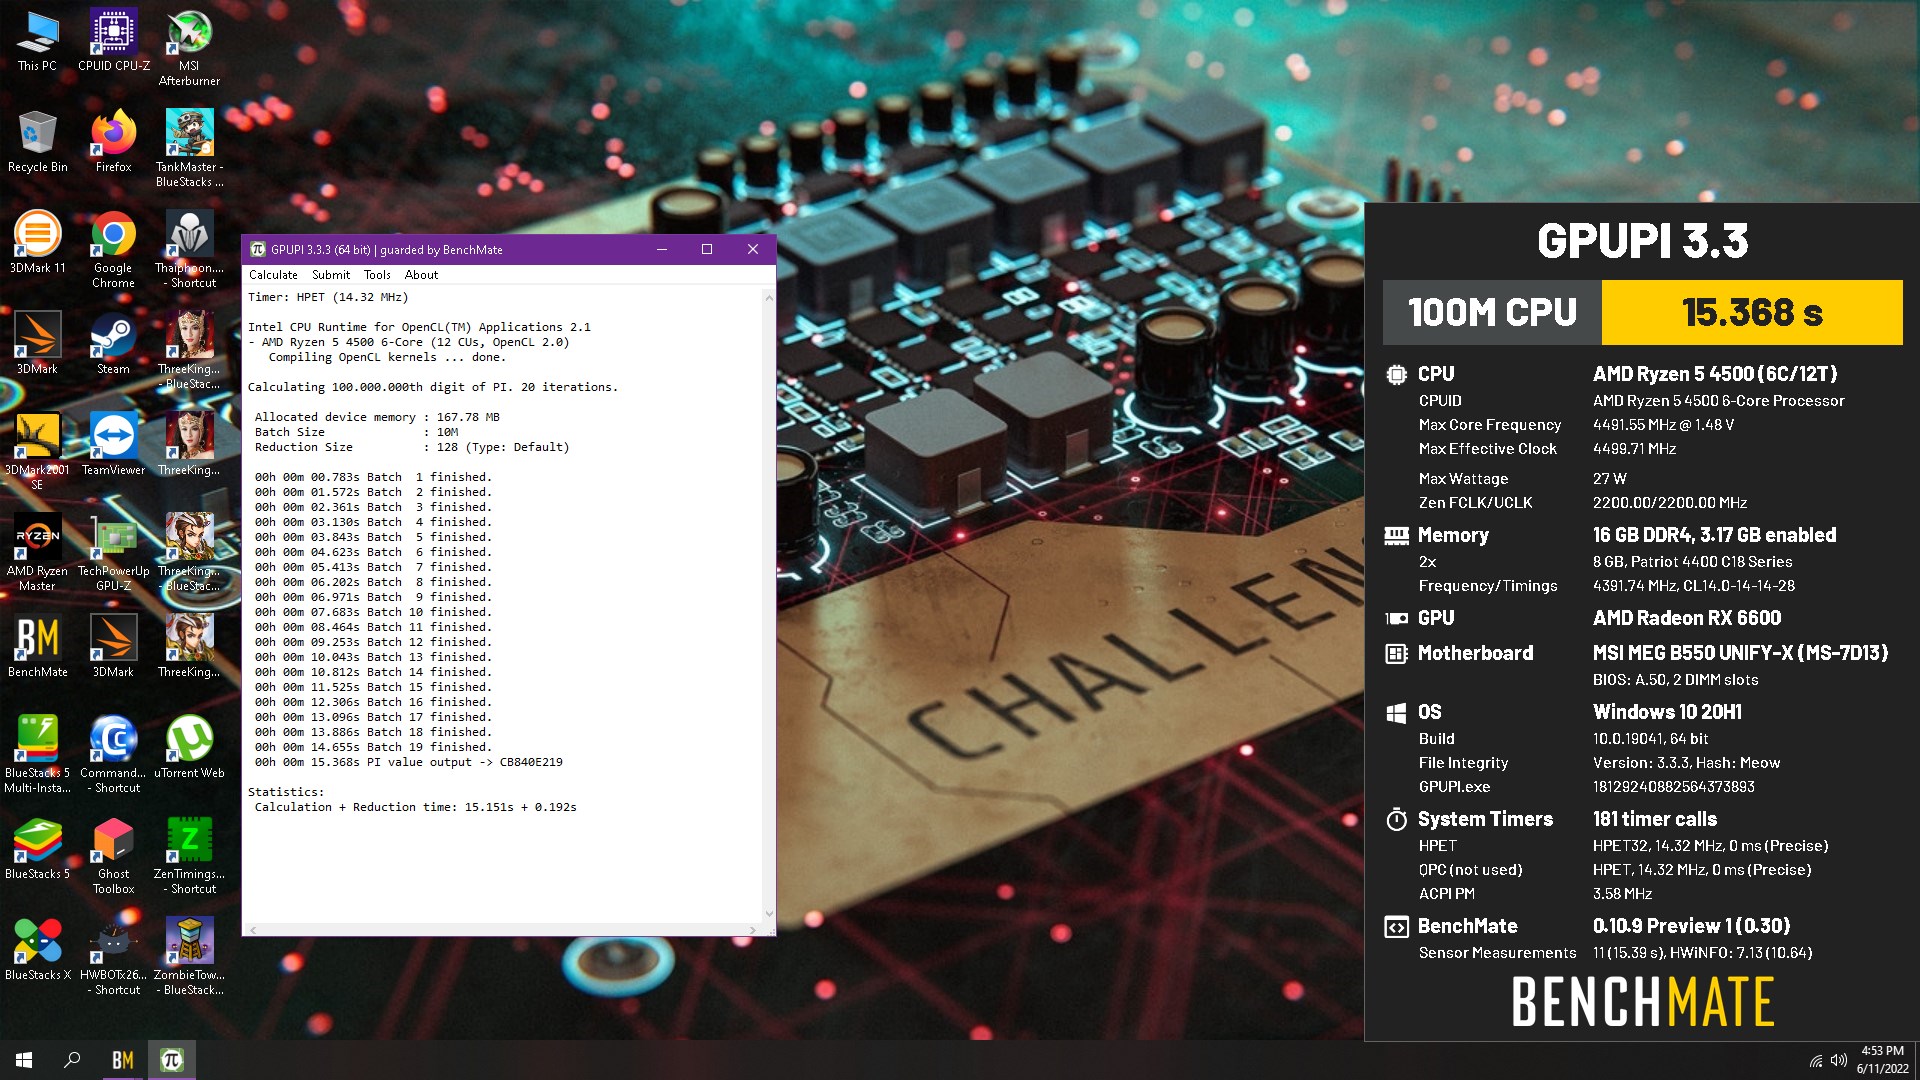Click the GPUPI vertical scrollbar up arrow
This screenshot has width=1920, height=1080.
769,297
